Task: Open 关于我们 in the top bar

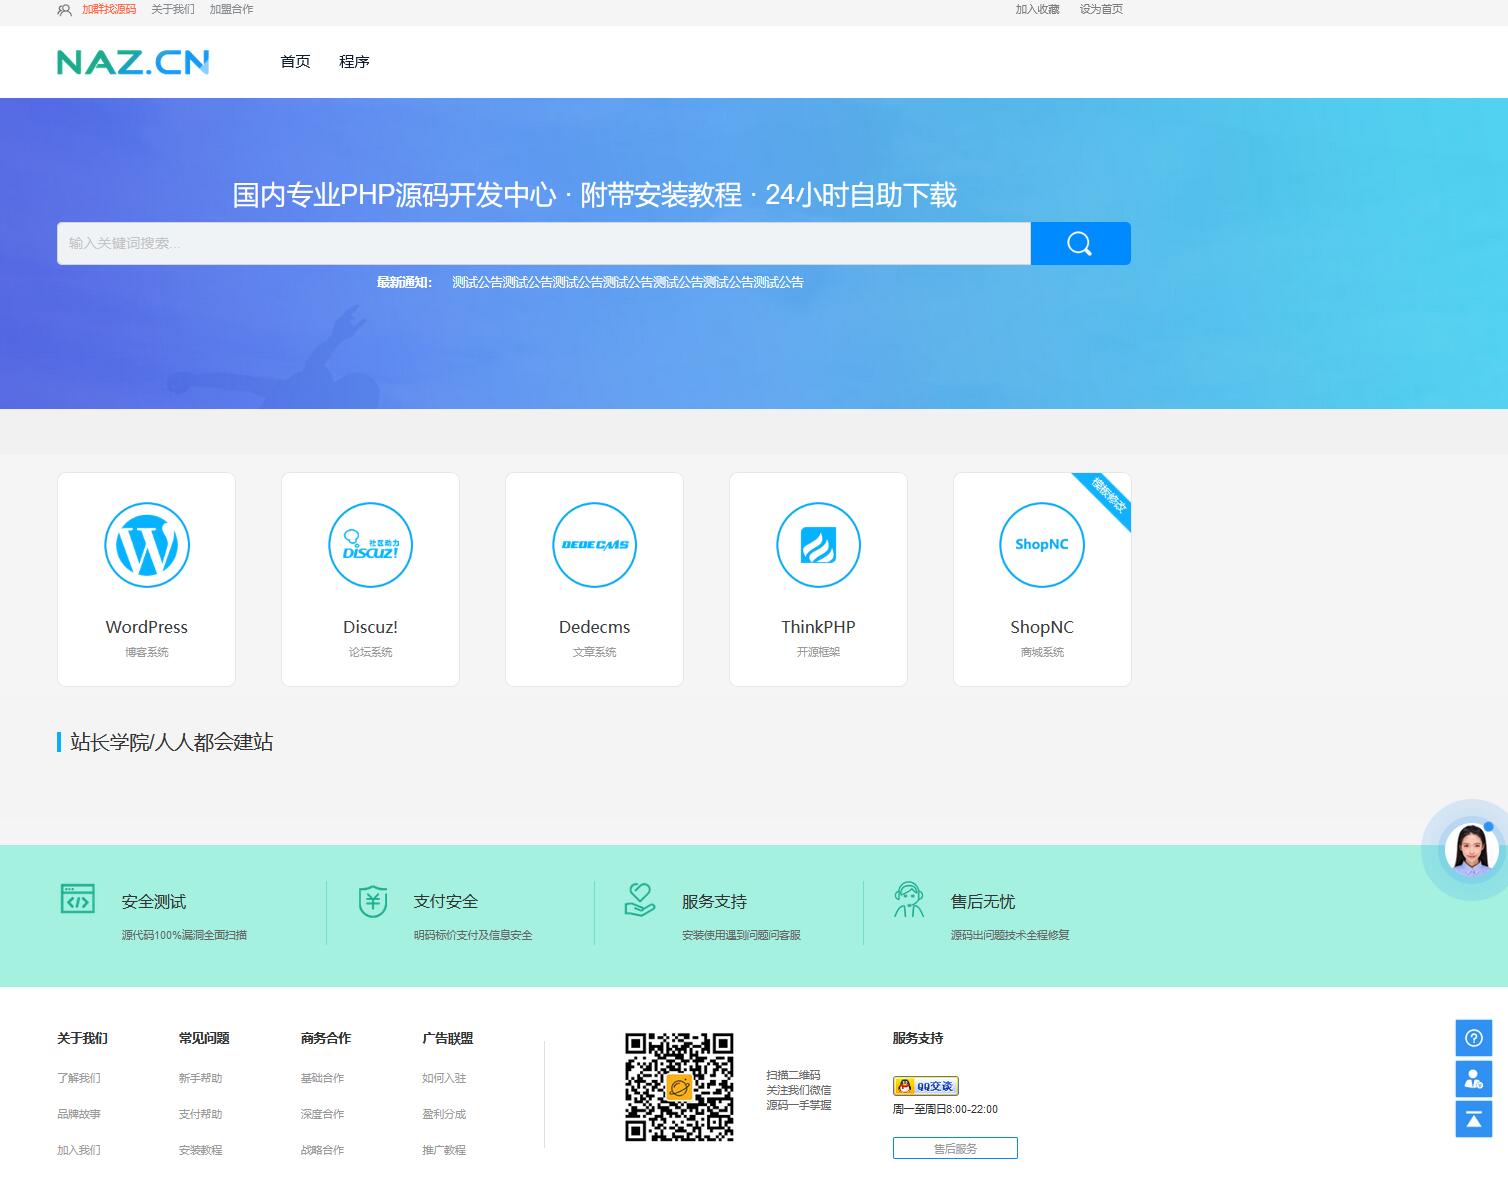Action: click(x=173, y=9)
